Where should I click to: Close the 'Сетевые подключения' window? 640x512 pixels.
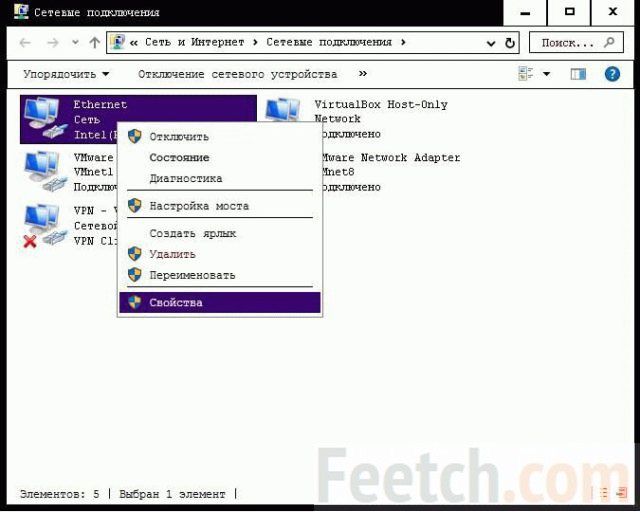tap(613, 12)
